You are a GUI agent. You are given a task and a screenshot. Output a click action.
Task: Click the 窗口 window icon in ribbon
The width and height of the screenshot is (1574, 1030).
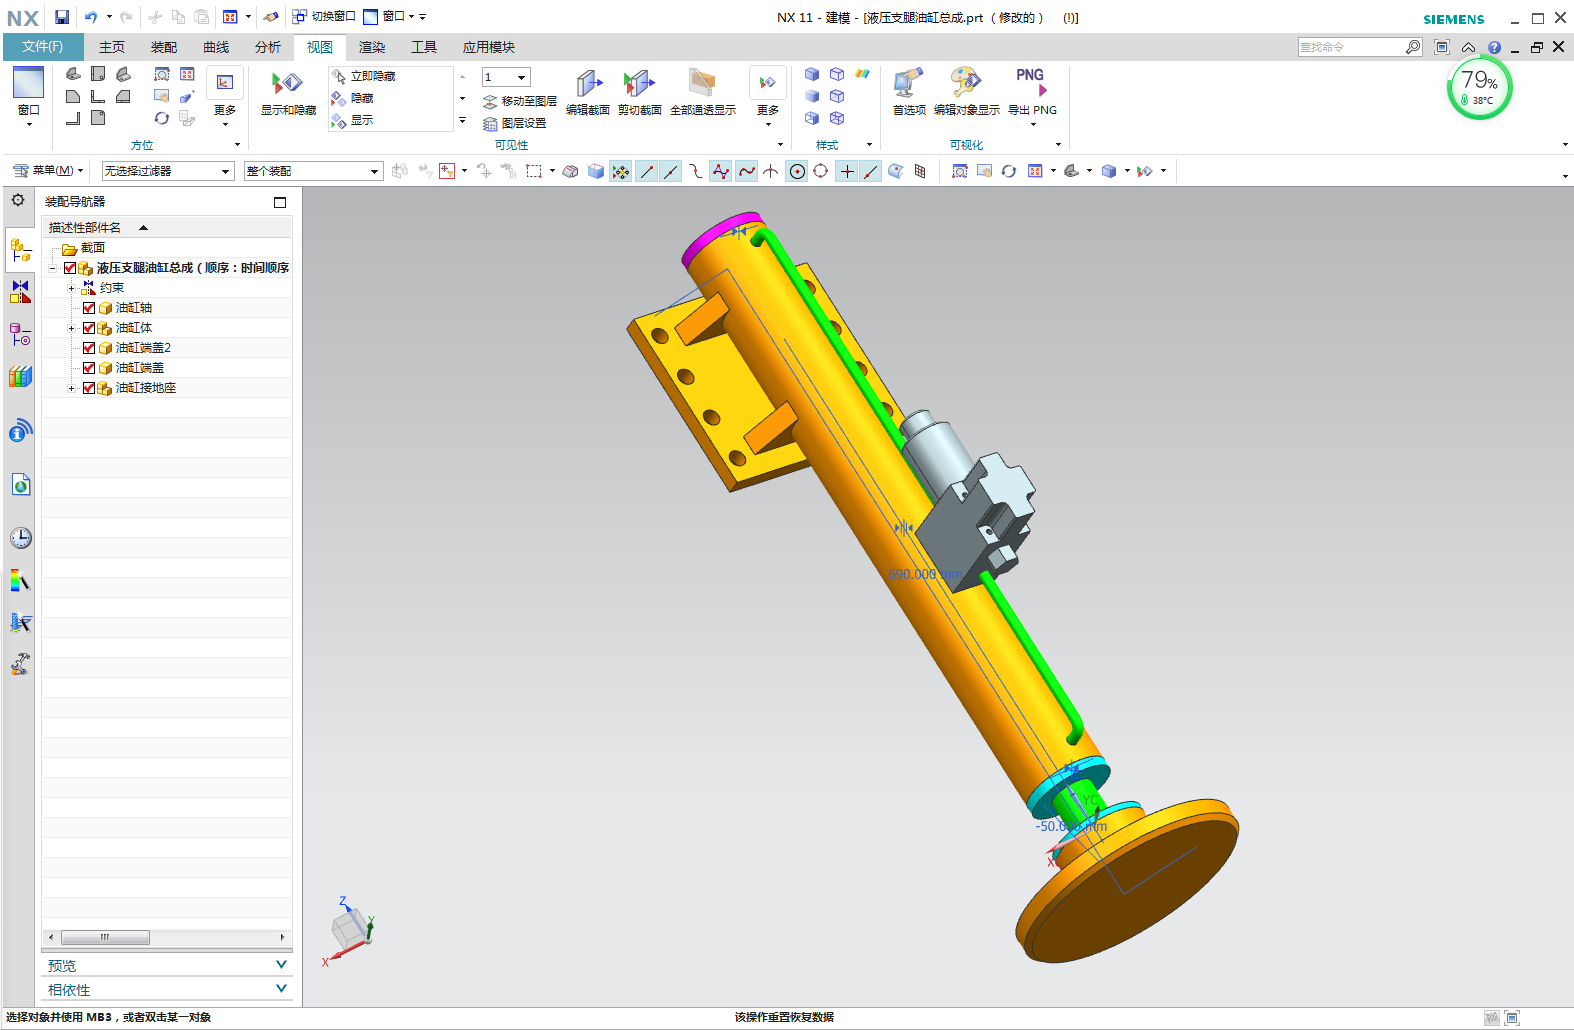pyautogui.click(x=28, y=82)
